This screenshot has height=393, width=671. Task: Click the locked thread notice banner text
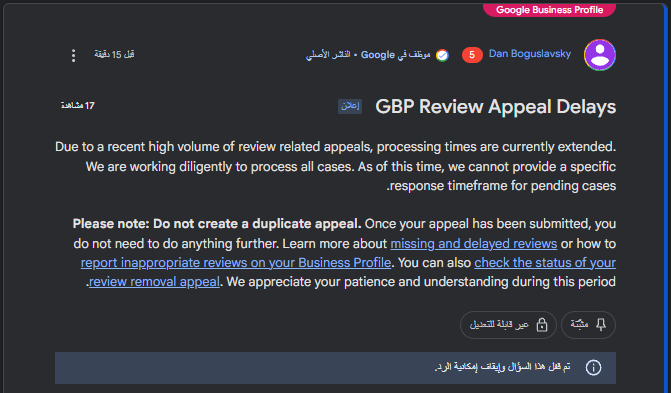point(502,367)
